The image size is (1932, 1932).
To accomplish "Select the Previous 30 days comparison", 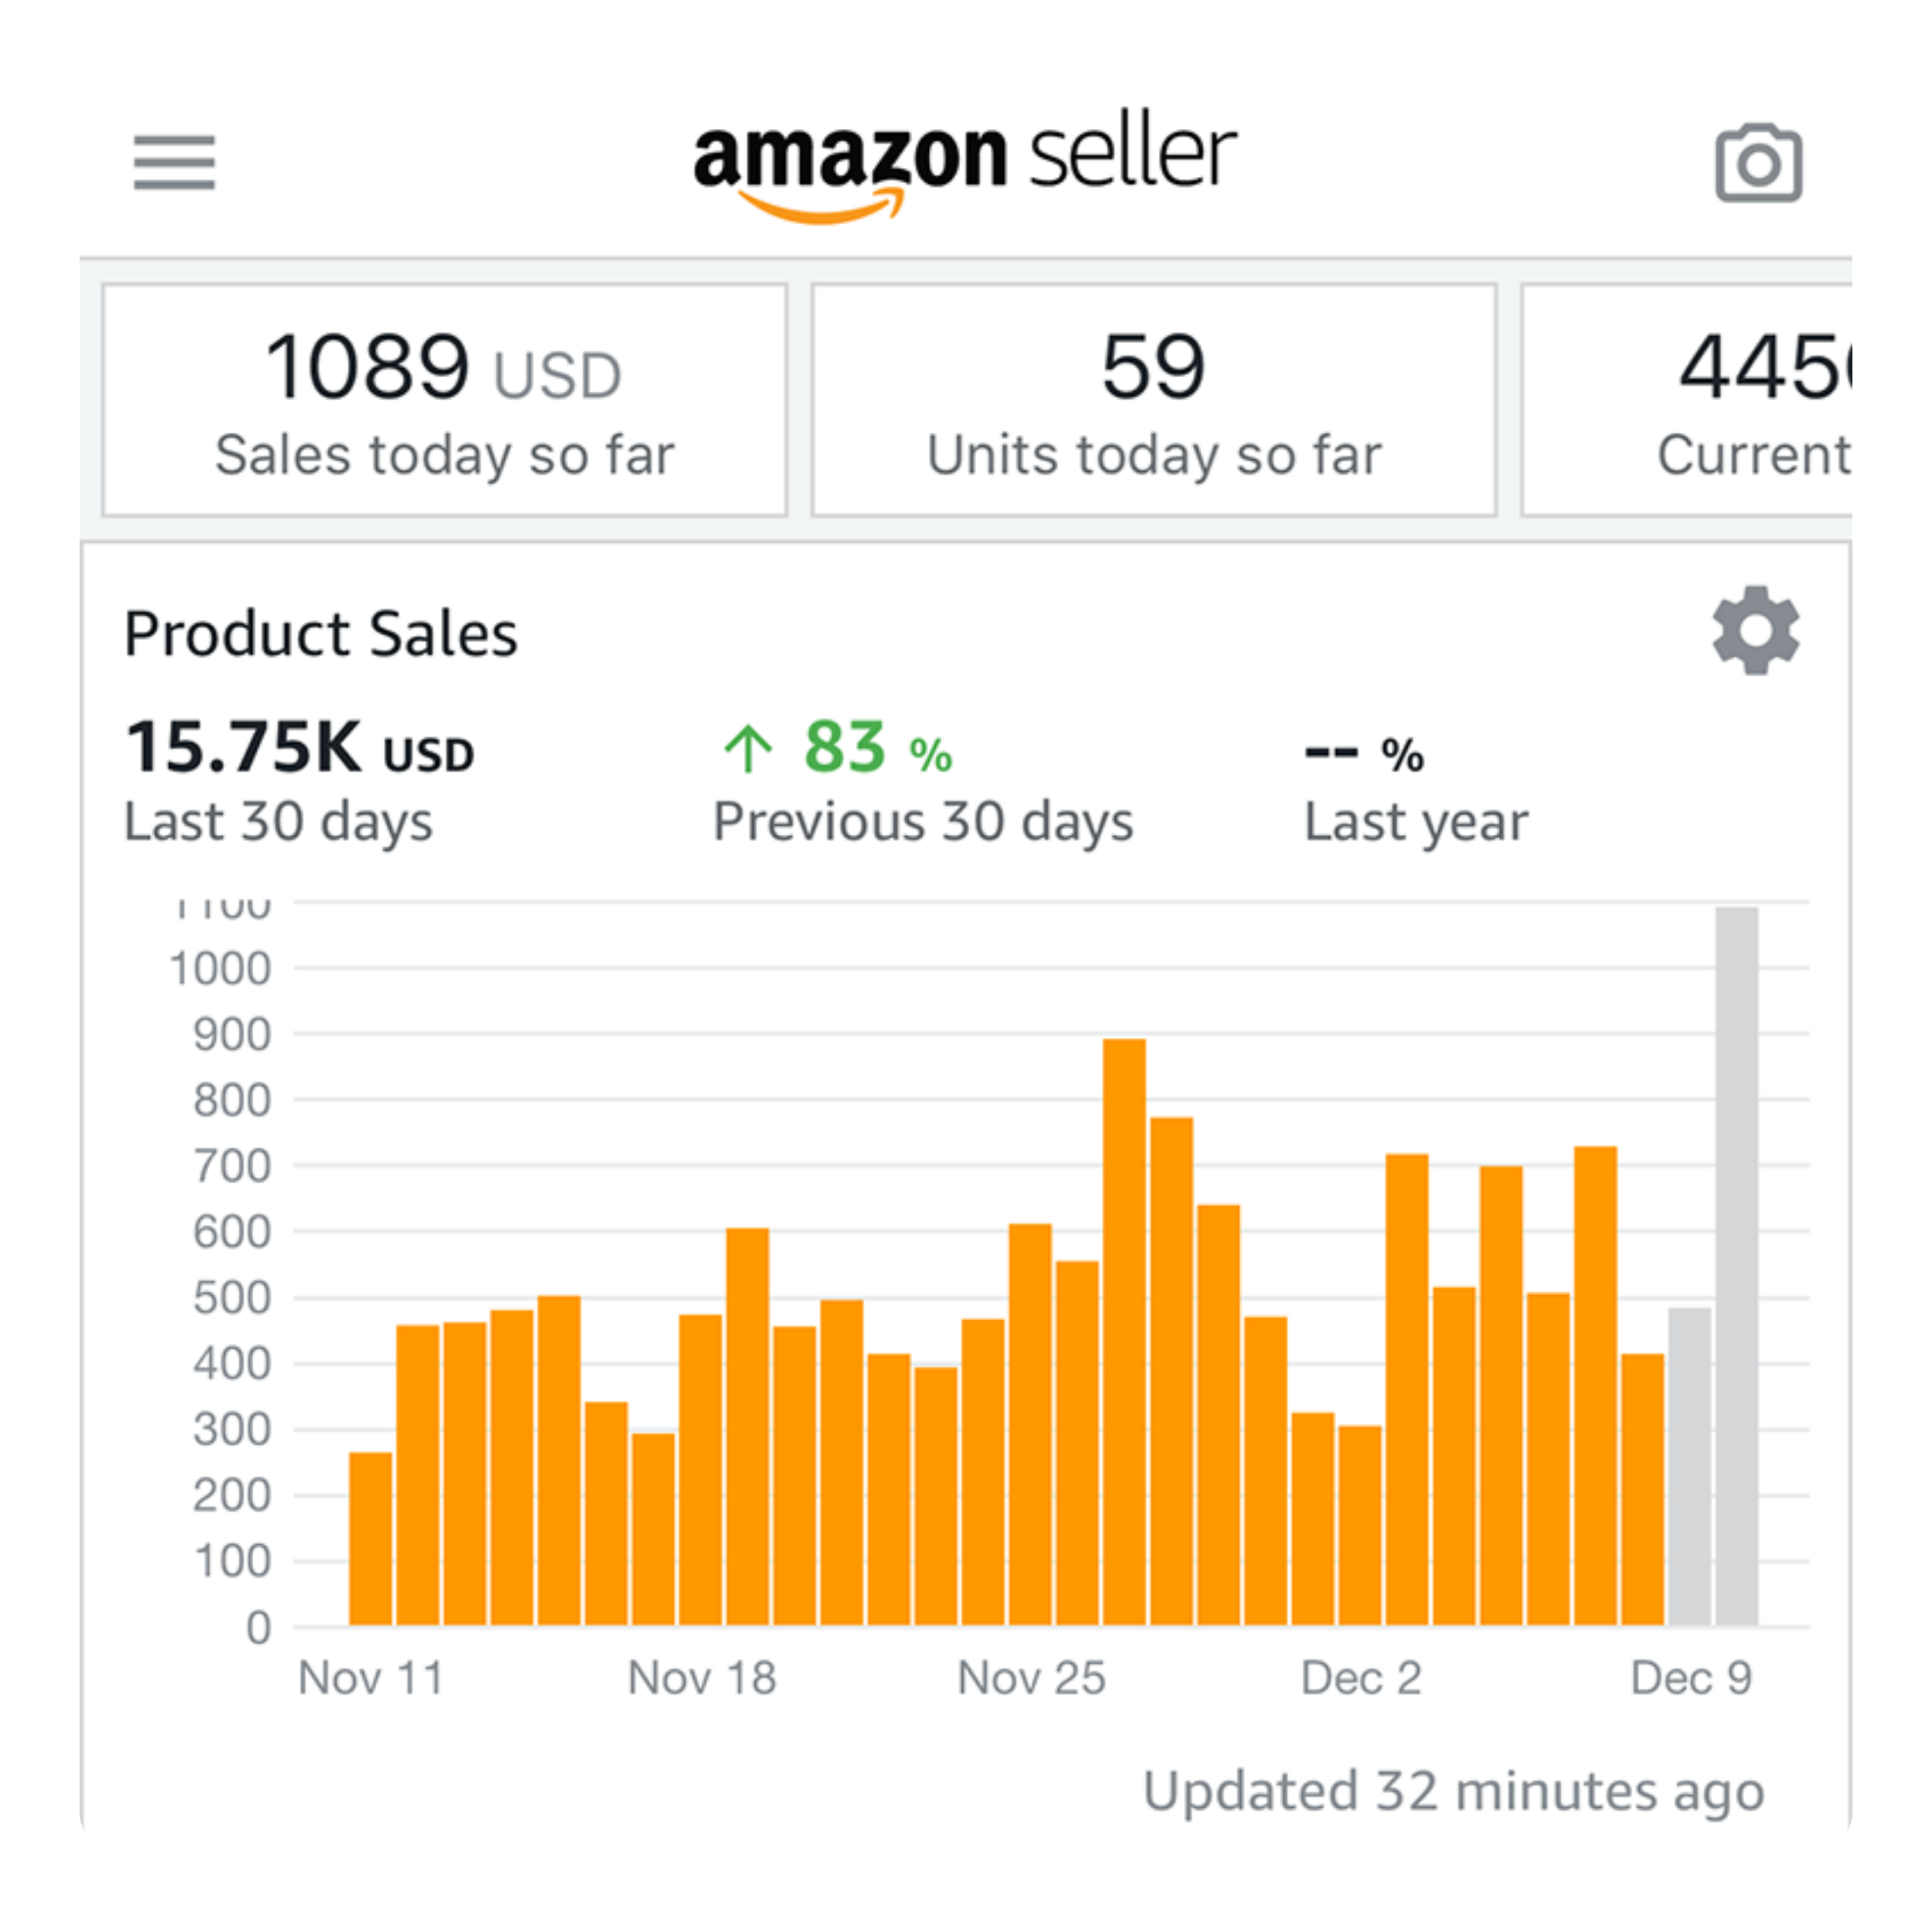I will [922, 780].
